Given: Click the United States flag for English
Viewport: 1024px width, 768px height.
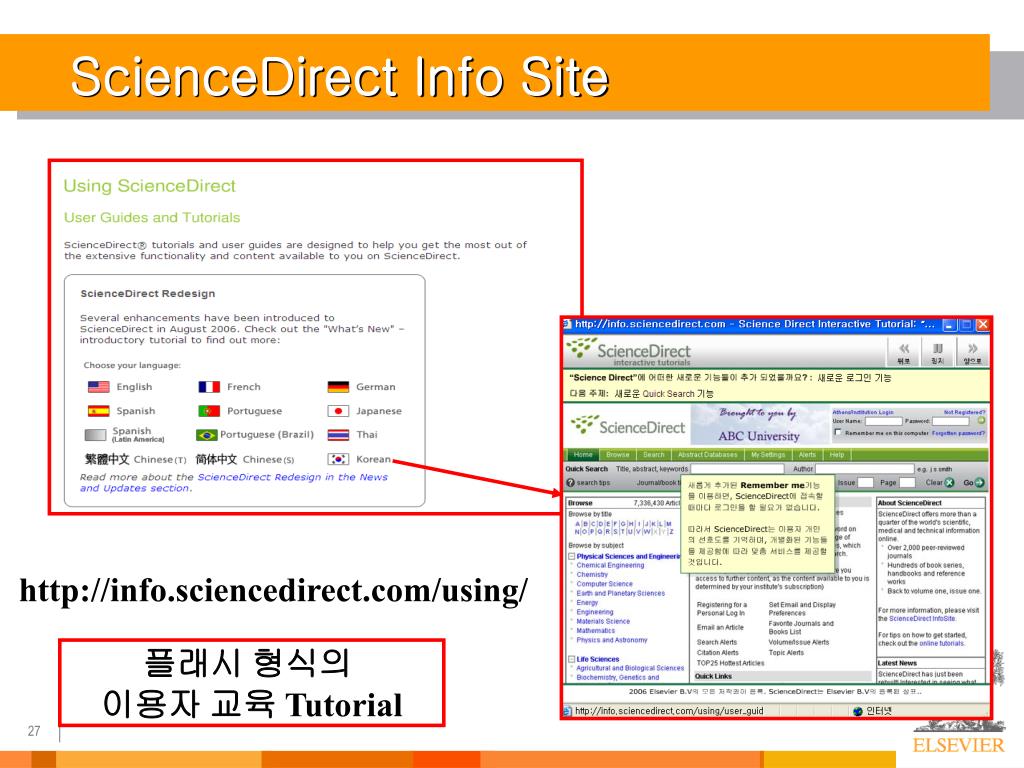Looking at the screenshot, I should pyautogui.click(x=99, y=387).
